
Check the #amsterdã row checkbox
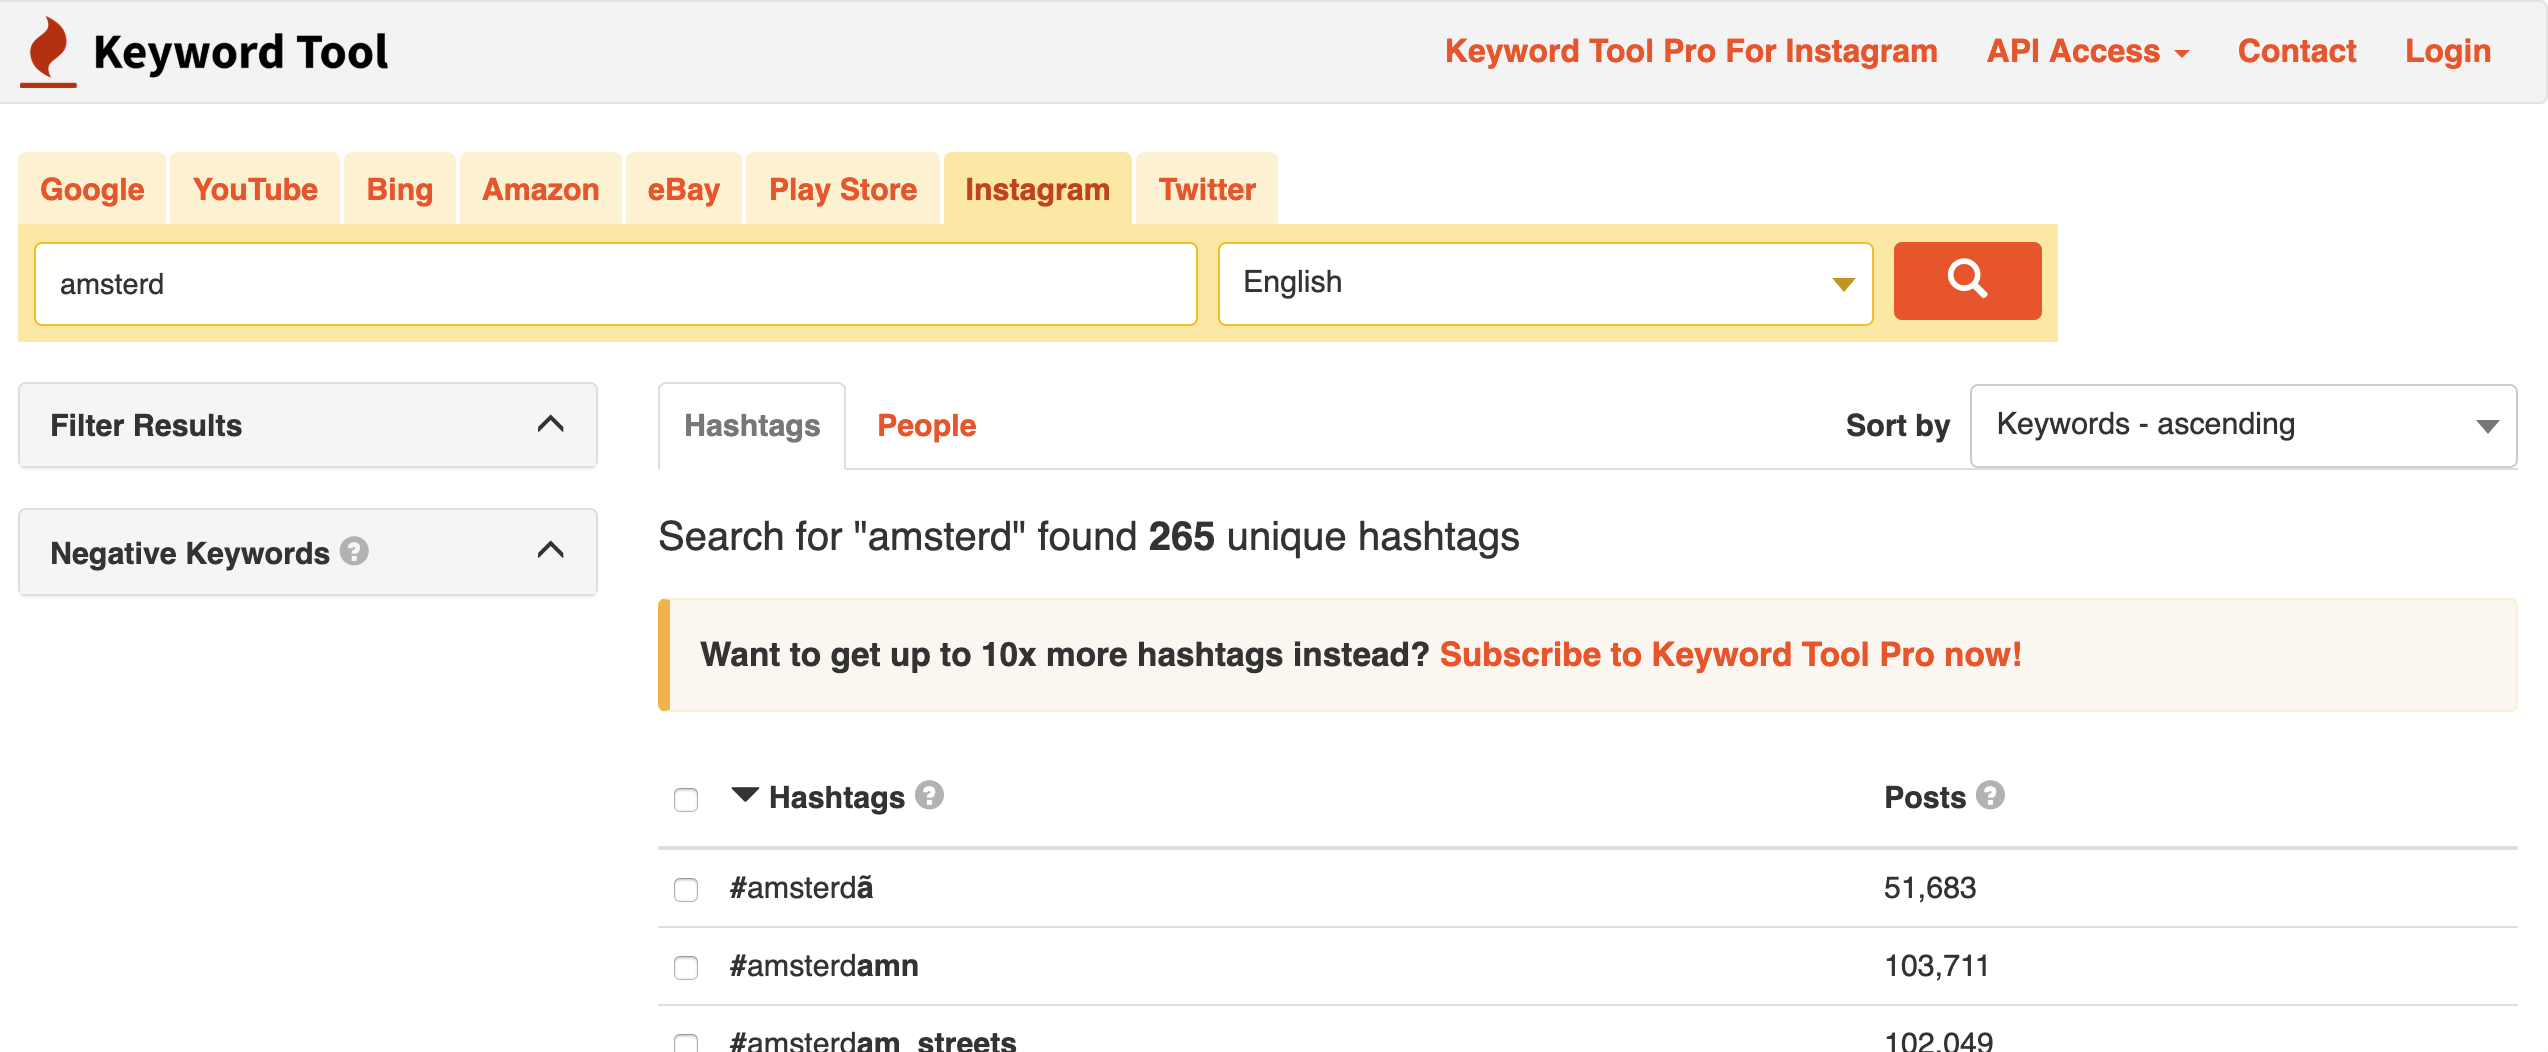[x=686, y=889]
